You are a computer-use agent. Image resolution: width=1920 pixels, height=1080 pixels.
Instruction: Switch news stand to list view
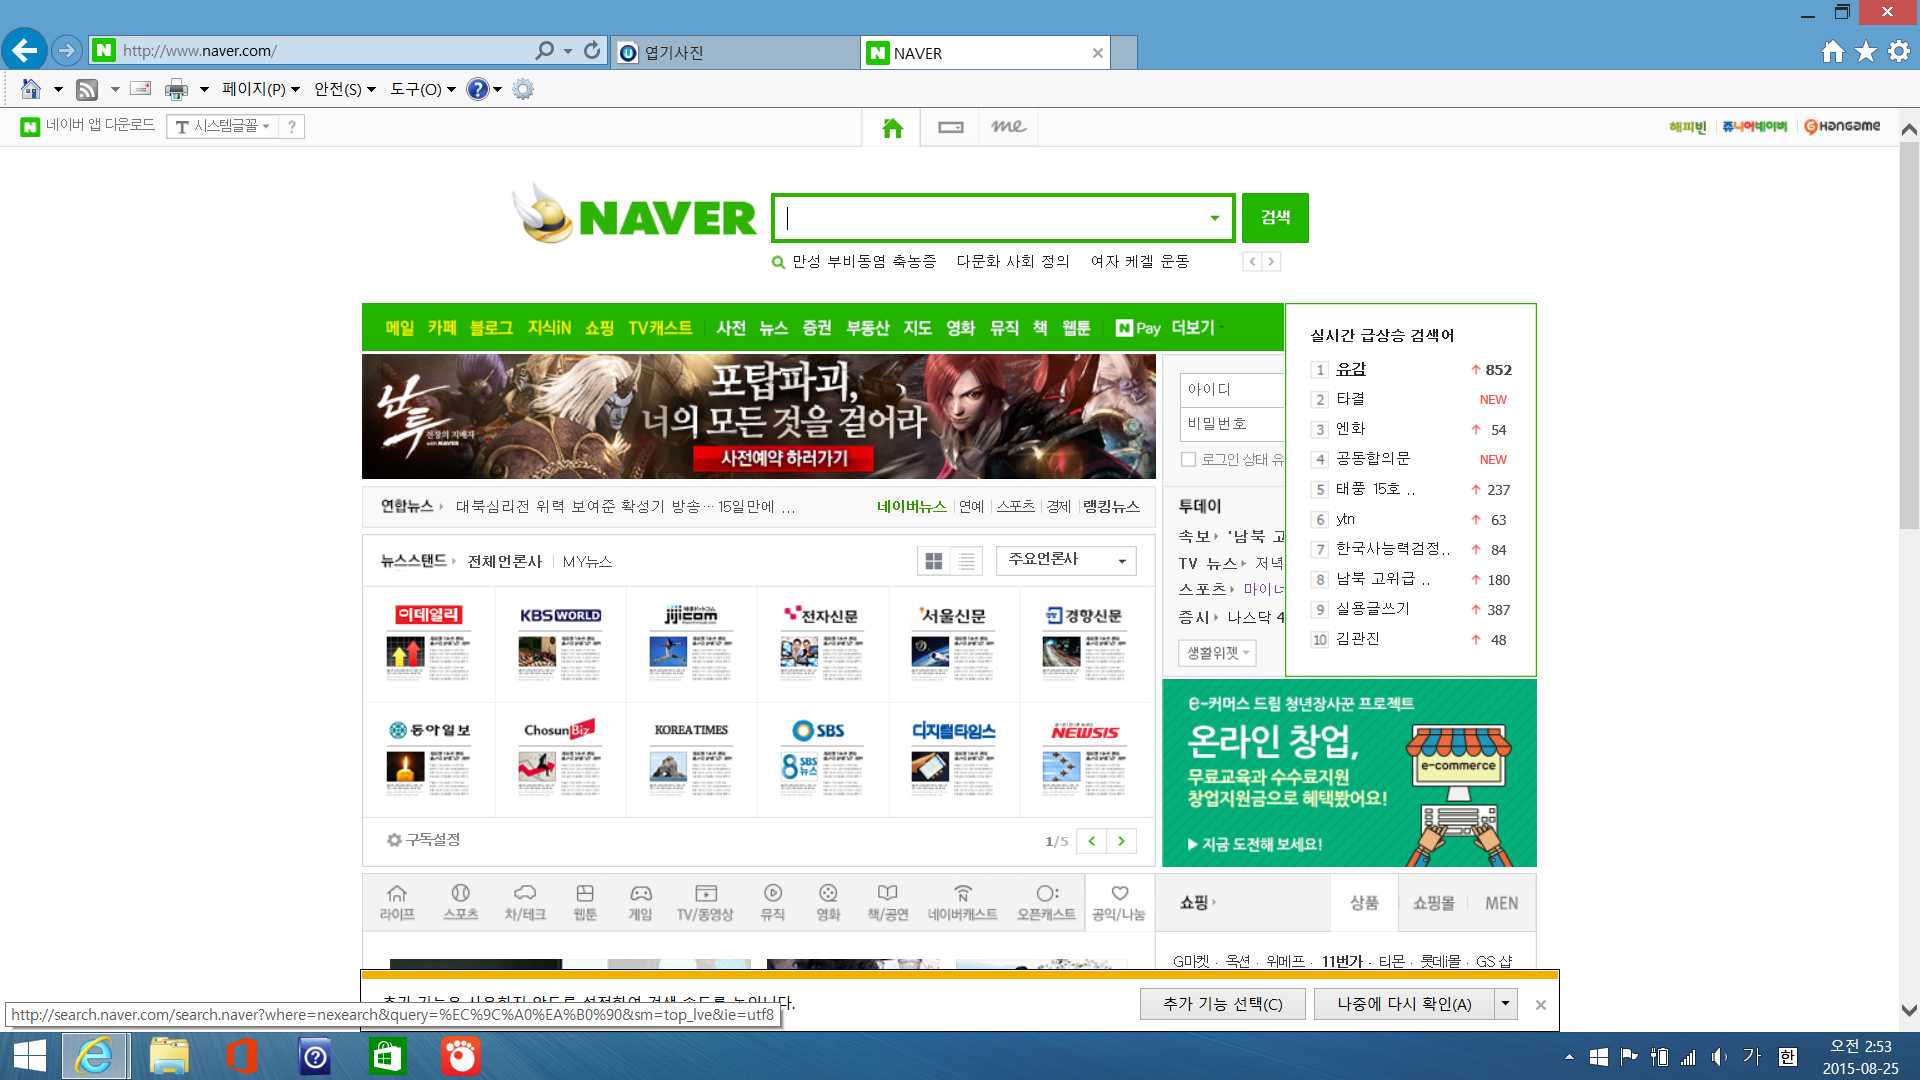966,561
